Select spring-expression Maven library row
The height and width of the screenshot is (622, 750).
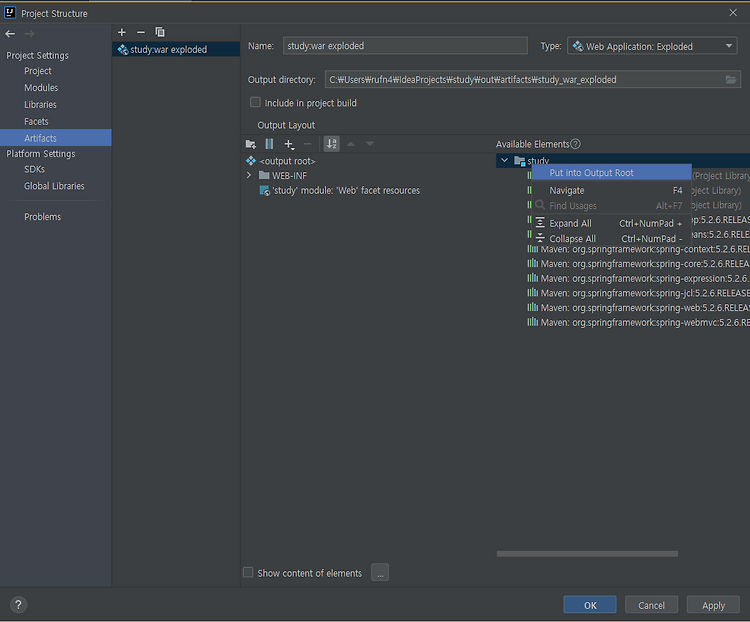click(x=638, y=278)
